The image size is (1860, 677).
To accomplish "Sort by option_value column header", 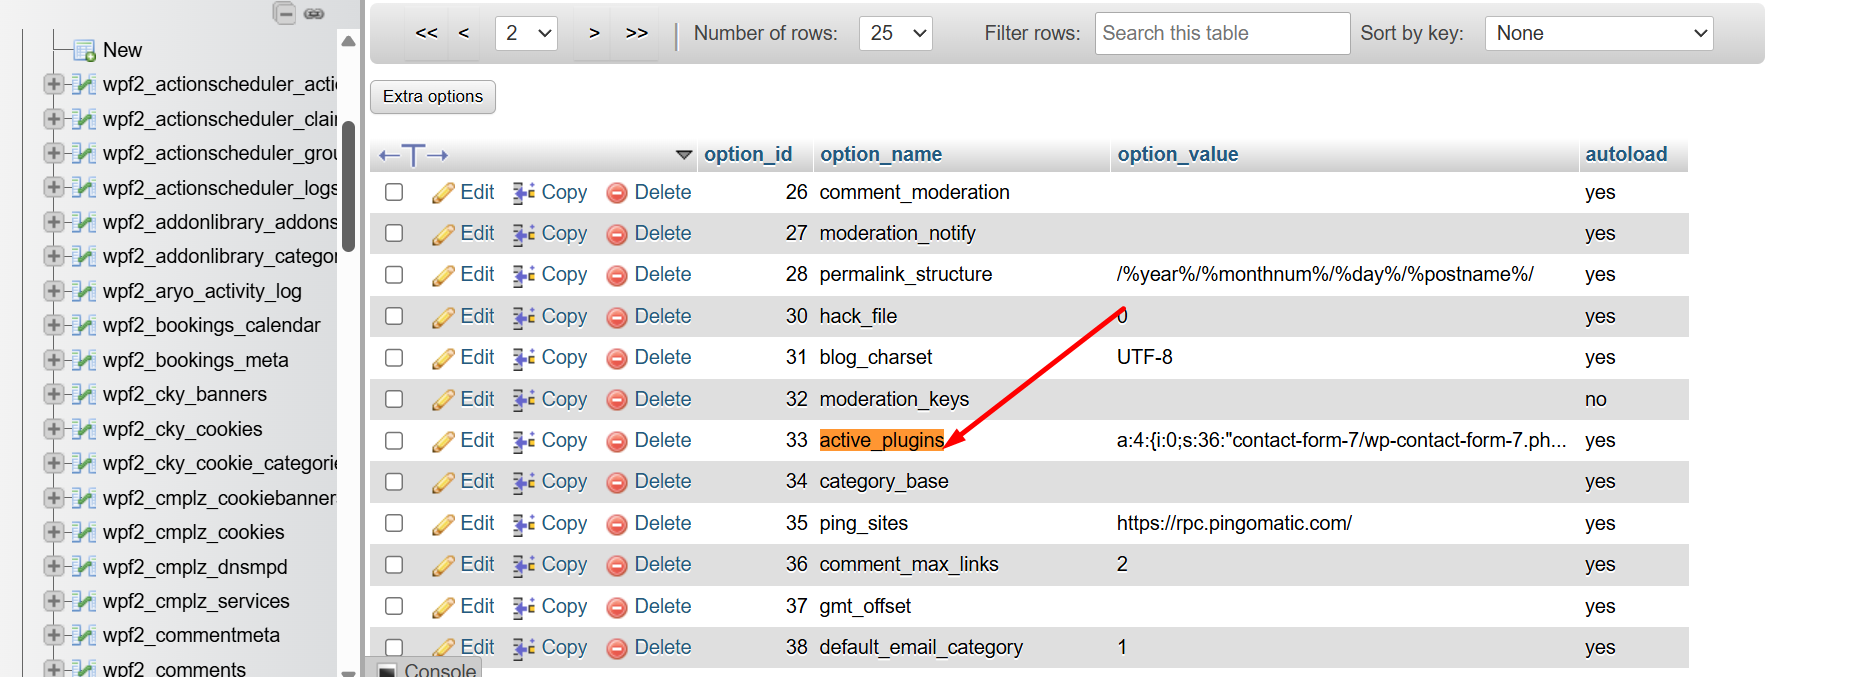I will [x=1178, y=154].
